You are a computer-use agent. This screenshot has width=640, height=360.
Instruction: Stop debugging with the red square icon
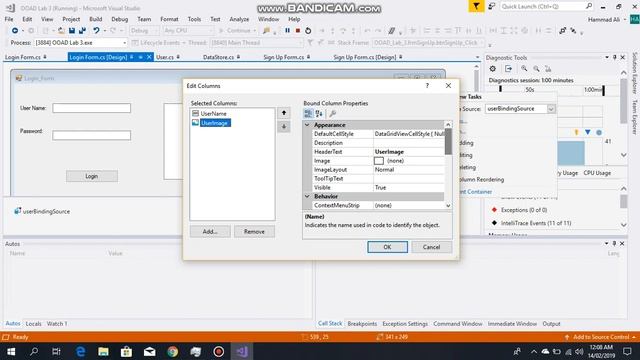[x=298, y=31]
